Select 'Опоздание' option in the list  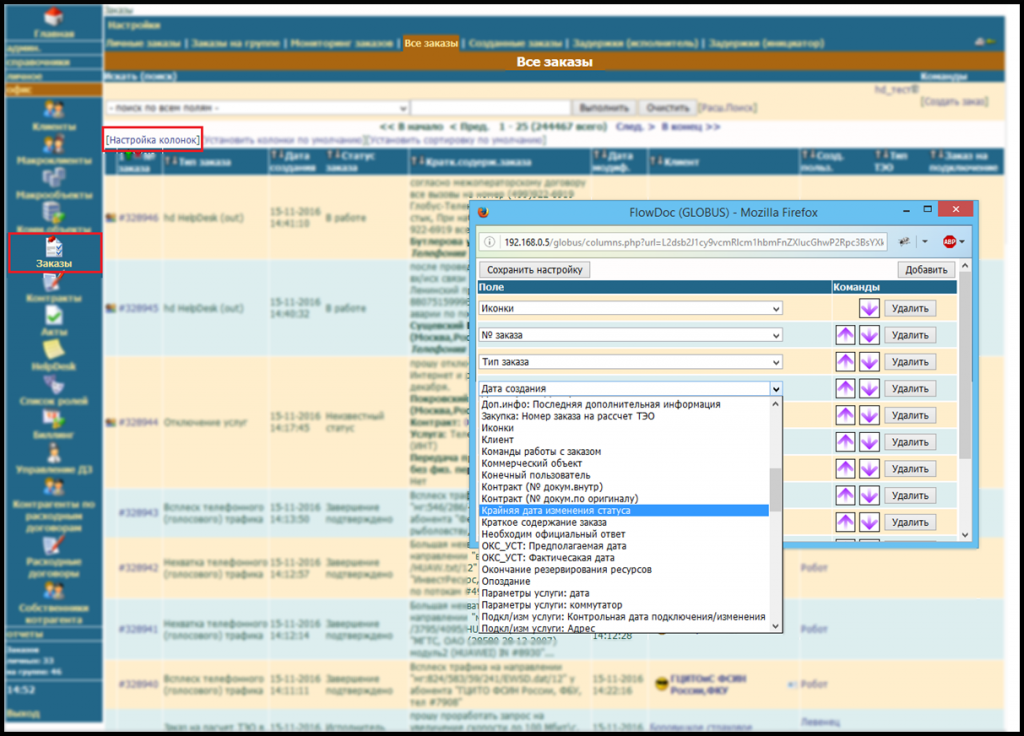point(624,581)
